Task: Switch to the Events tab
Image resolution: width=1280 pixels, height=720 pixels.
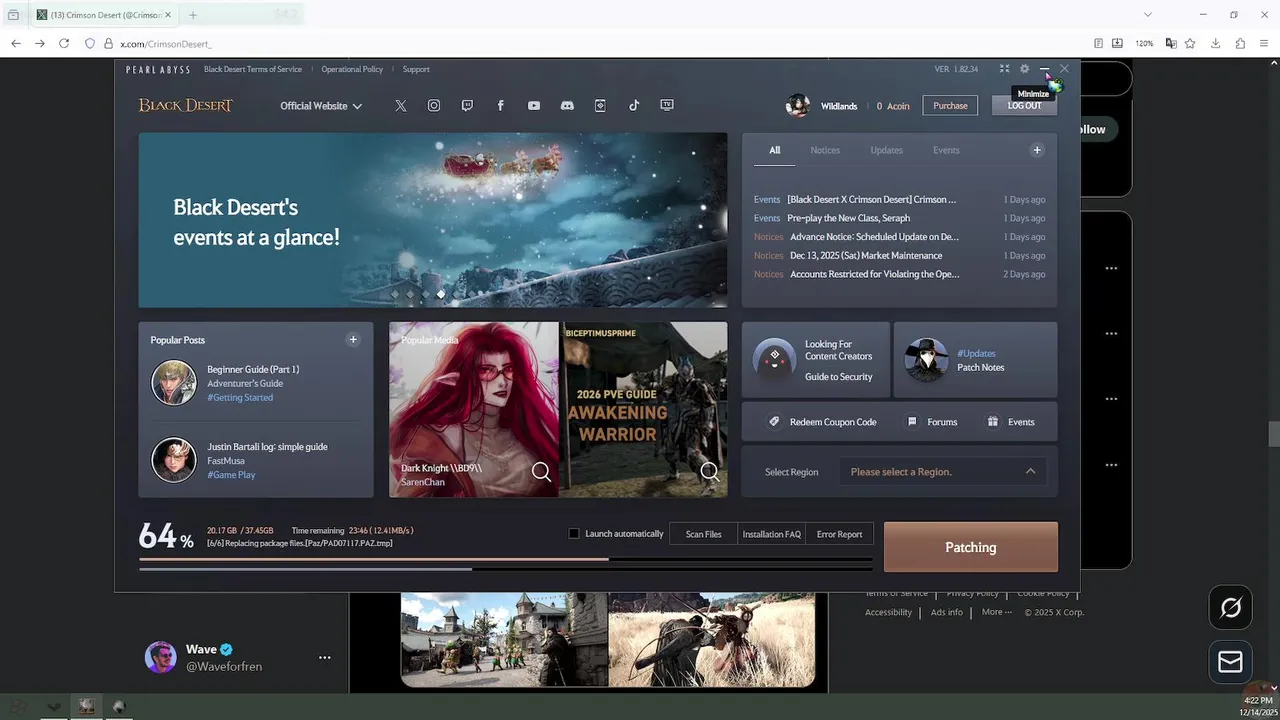Action: (946, 150)
